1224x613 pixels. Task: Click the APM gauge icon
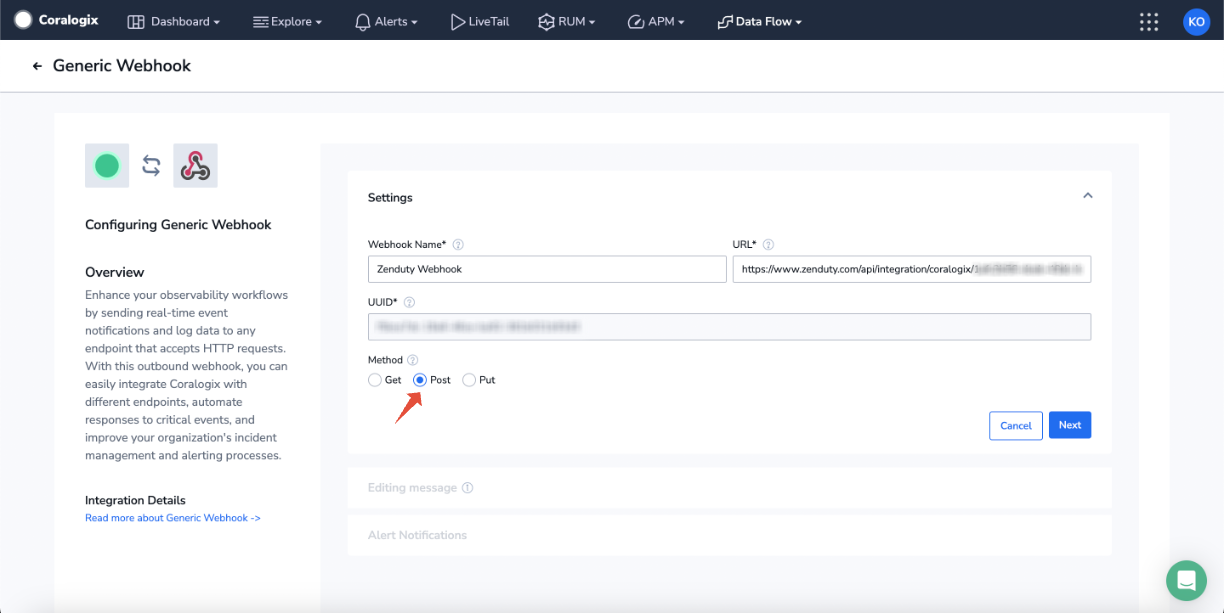pyautogui.click(x=635, y=21)
